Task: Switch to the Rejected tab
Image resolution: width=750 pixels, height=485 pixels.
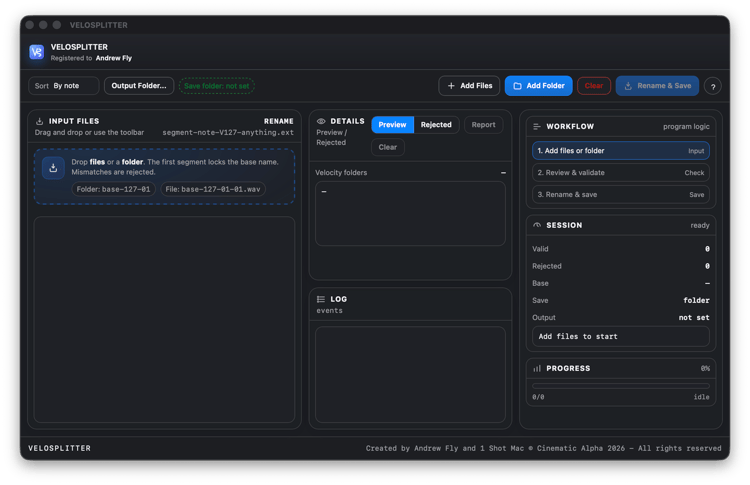Action: pyautogui.click(x=436, y=124)
